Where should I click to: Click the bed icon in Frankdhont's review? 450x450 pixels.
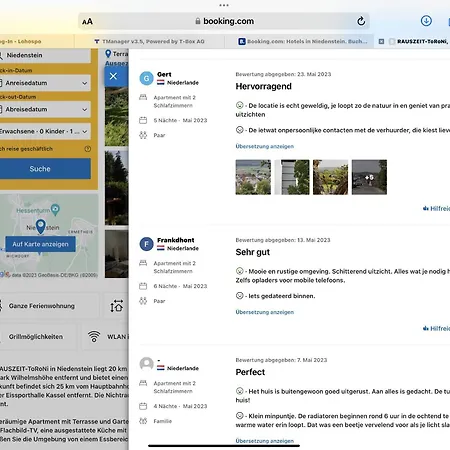click(143, 263)
